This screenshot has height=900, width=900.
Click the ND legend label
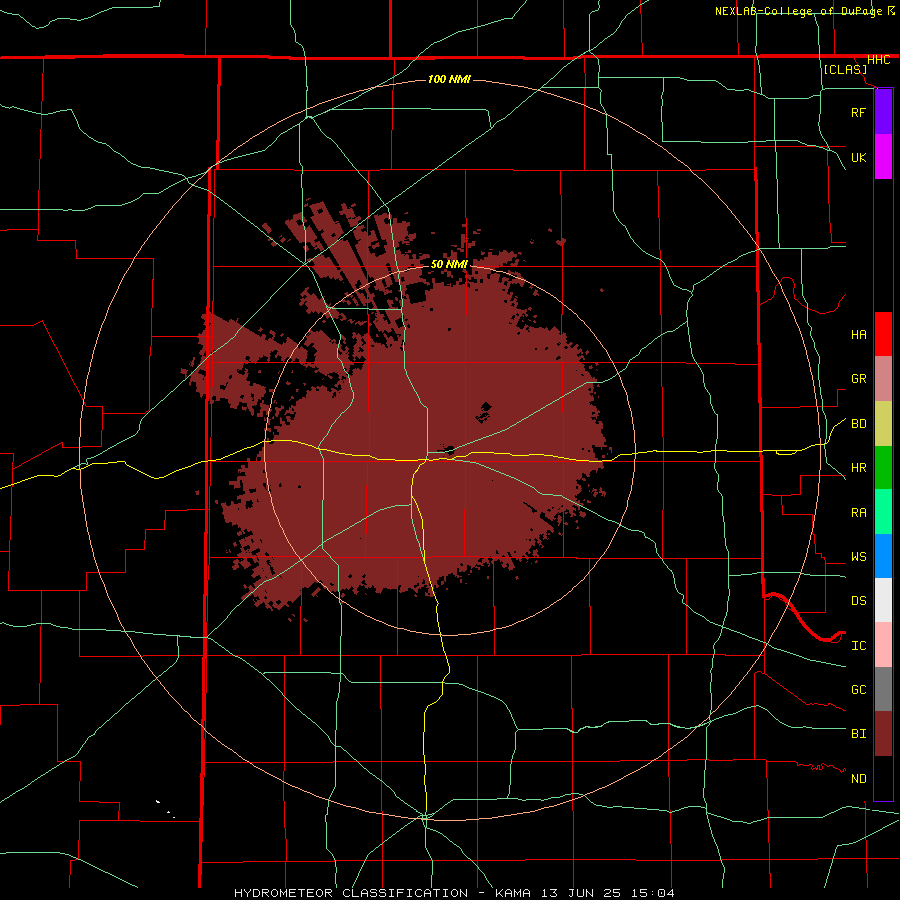point(858,779)
